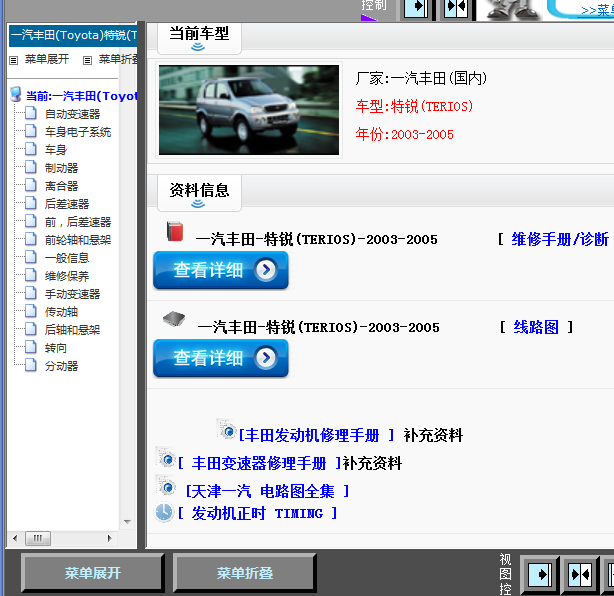Click the sidebar scroll-left arrow

coord(15,538)
